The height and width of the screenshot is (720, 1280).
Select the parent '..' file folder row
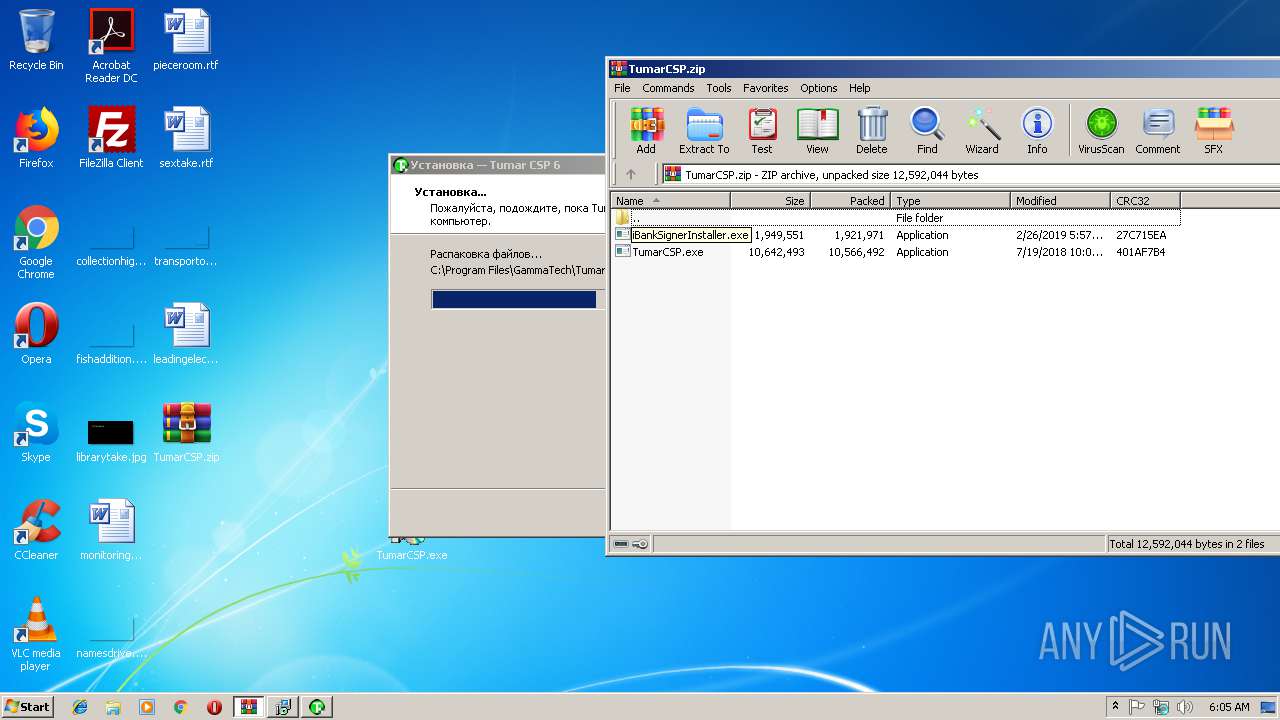click(895, 218)
